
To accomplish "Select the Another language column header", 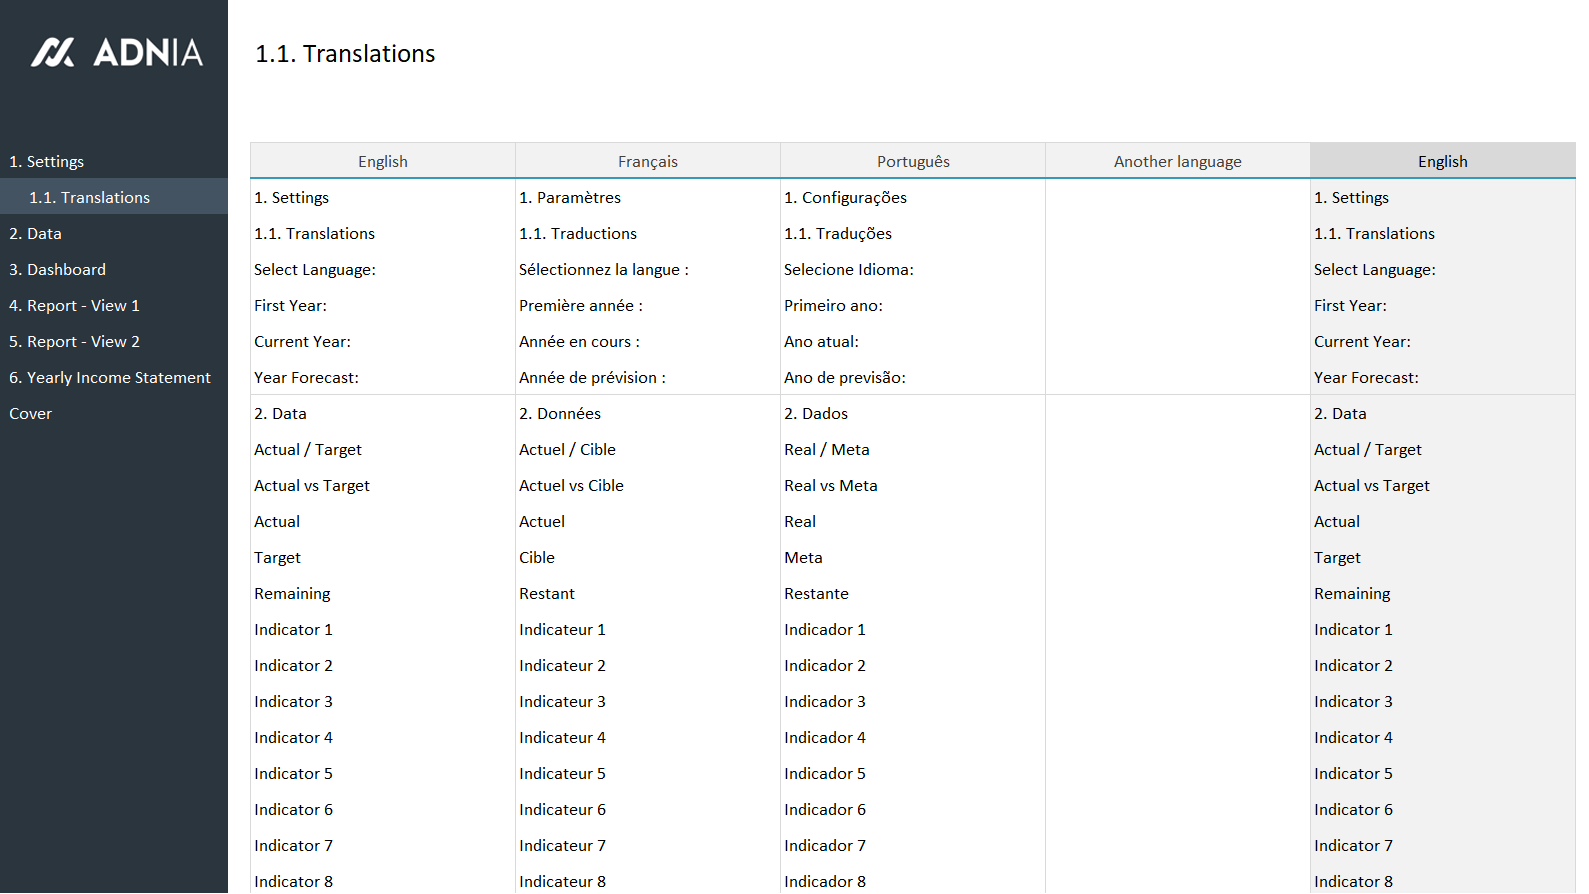I will click(1177, 162).
